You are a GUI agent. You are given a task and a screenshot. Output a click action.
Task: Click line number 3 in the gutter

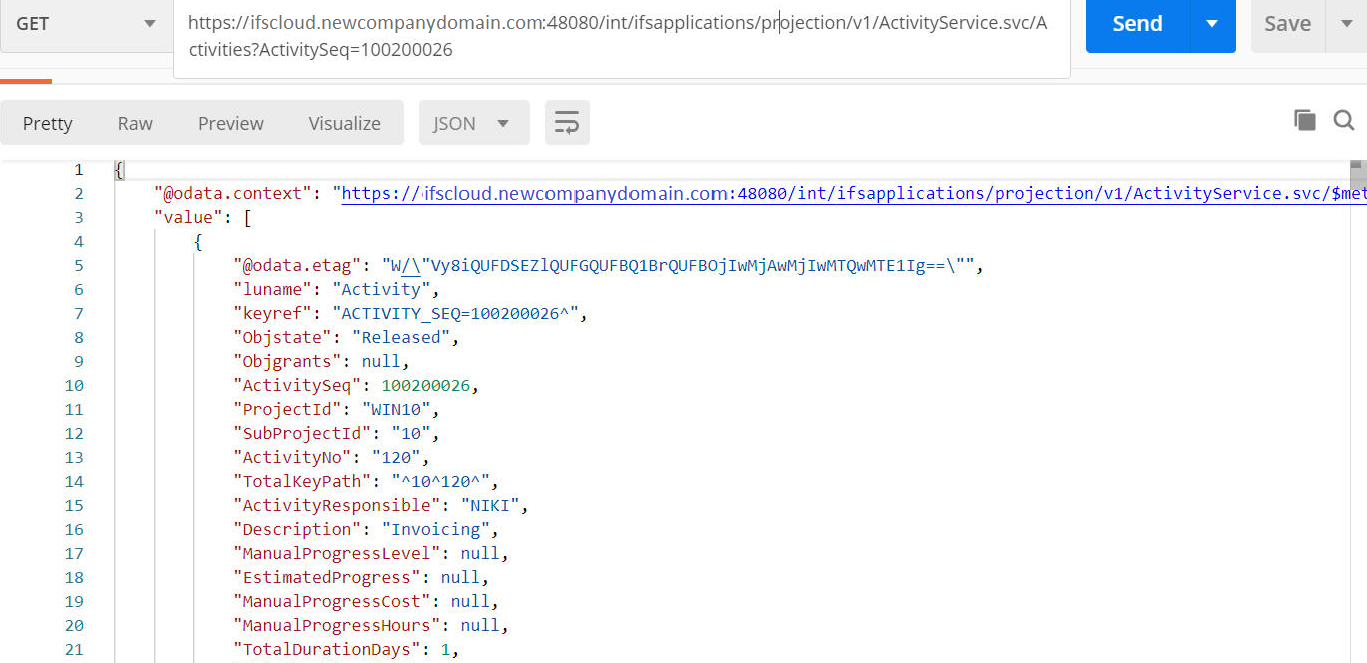(78, 217)
